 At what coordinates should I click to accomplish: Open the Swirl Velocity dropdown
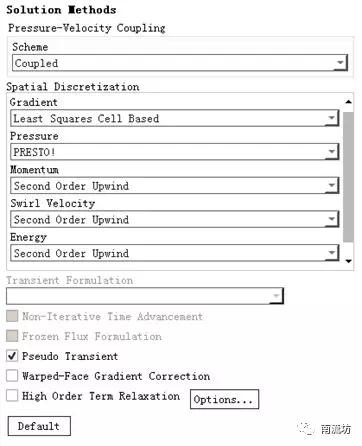pos(331,219)
